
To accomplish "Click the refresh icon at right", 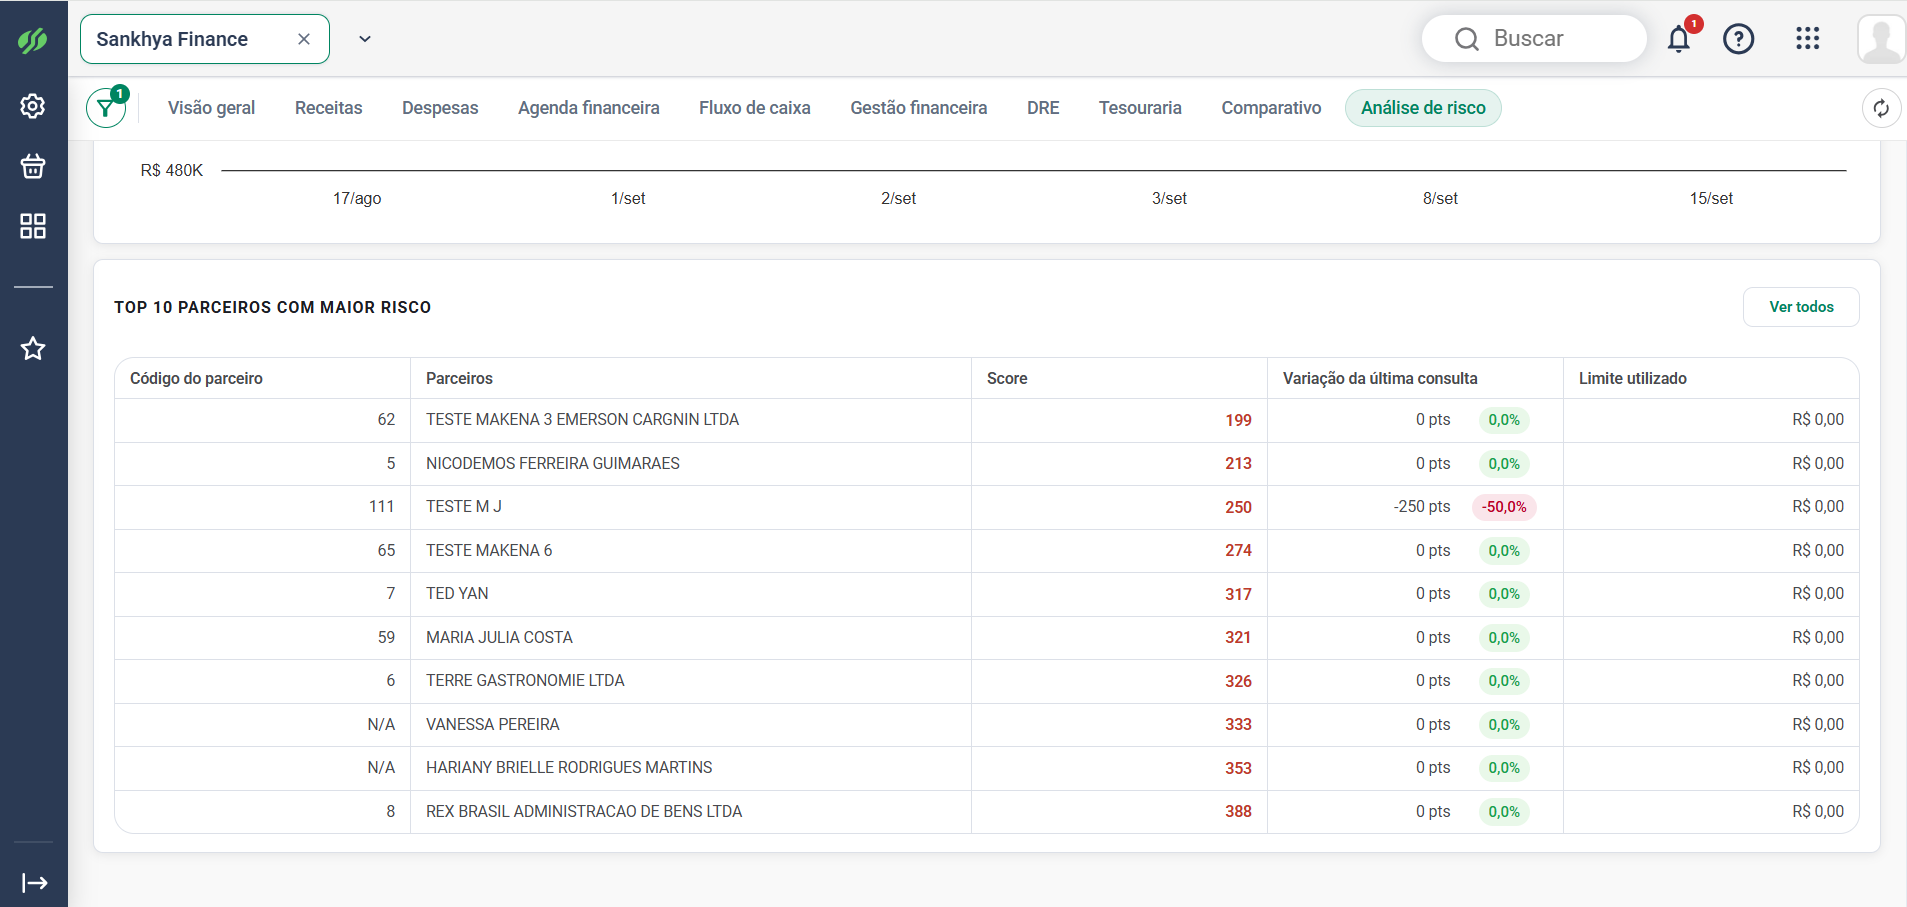I will click(x=1881, y=108).
